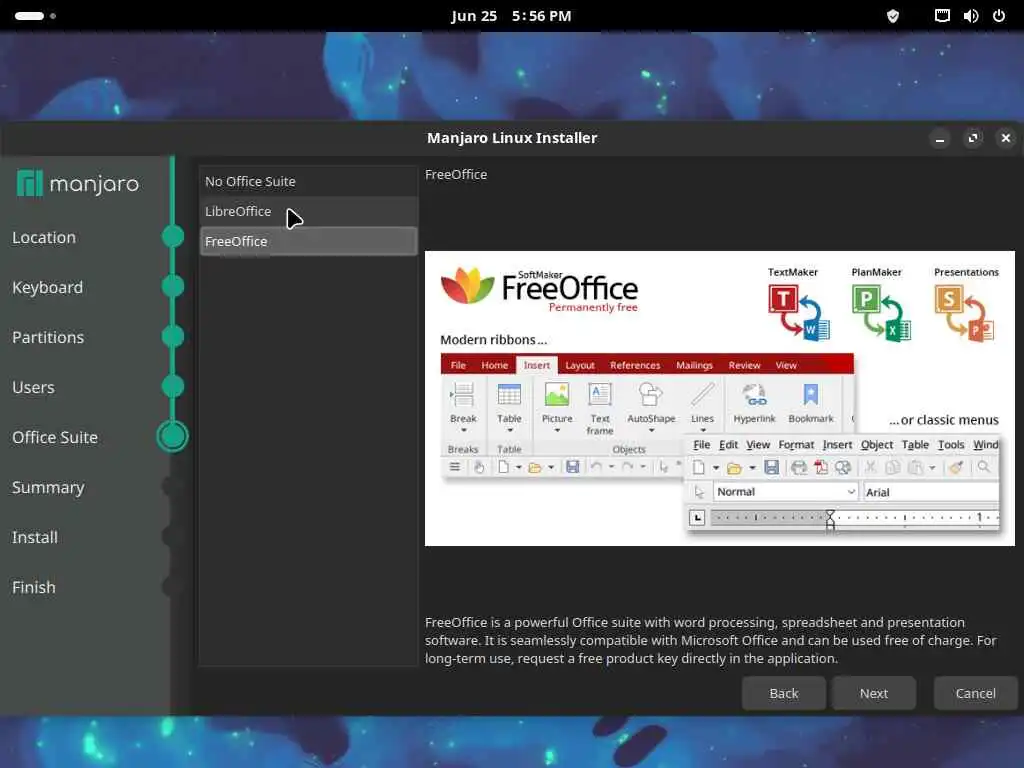The height and width of the screenshot is (768, 1024).
Task: Select the FreeOffice list entry
Action: 308,242
